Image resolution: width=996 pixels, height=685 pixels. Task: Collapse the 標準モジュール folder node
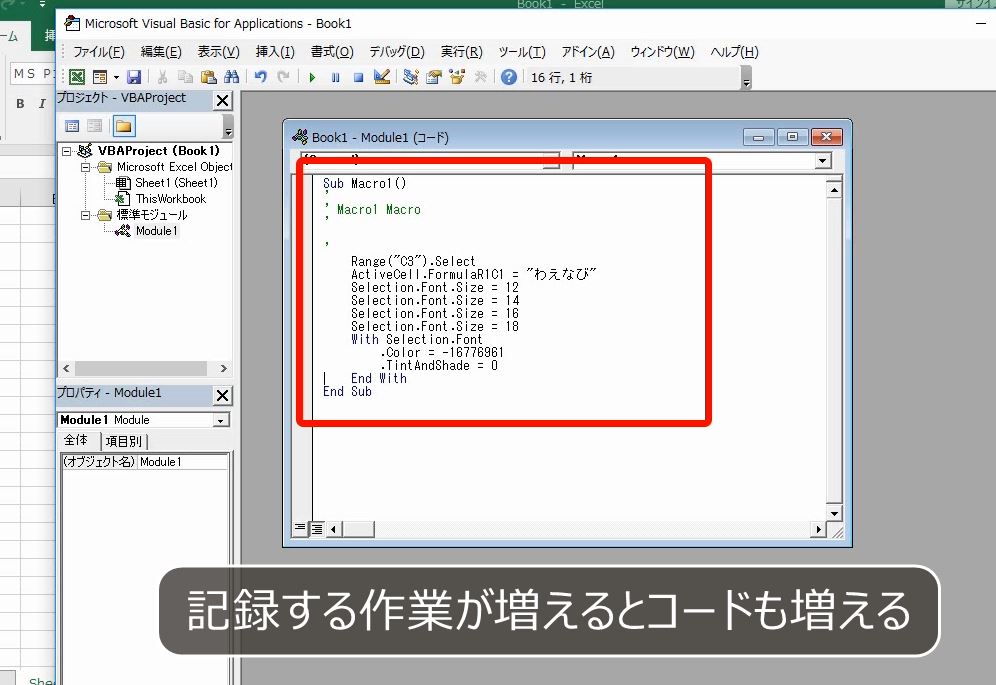point(85,215)
